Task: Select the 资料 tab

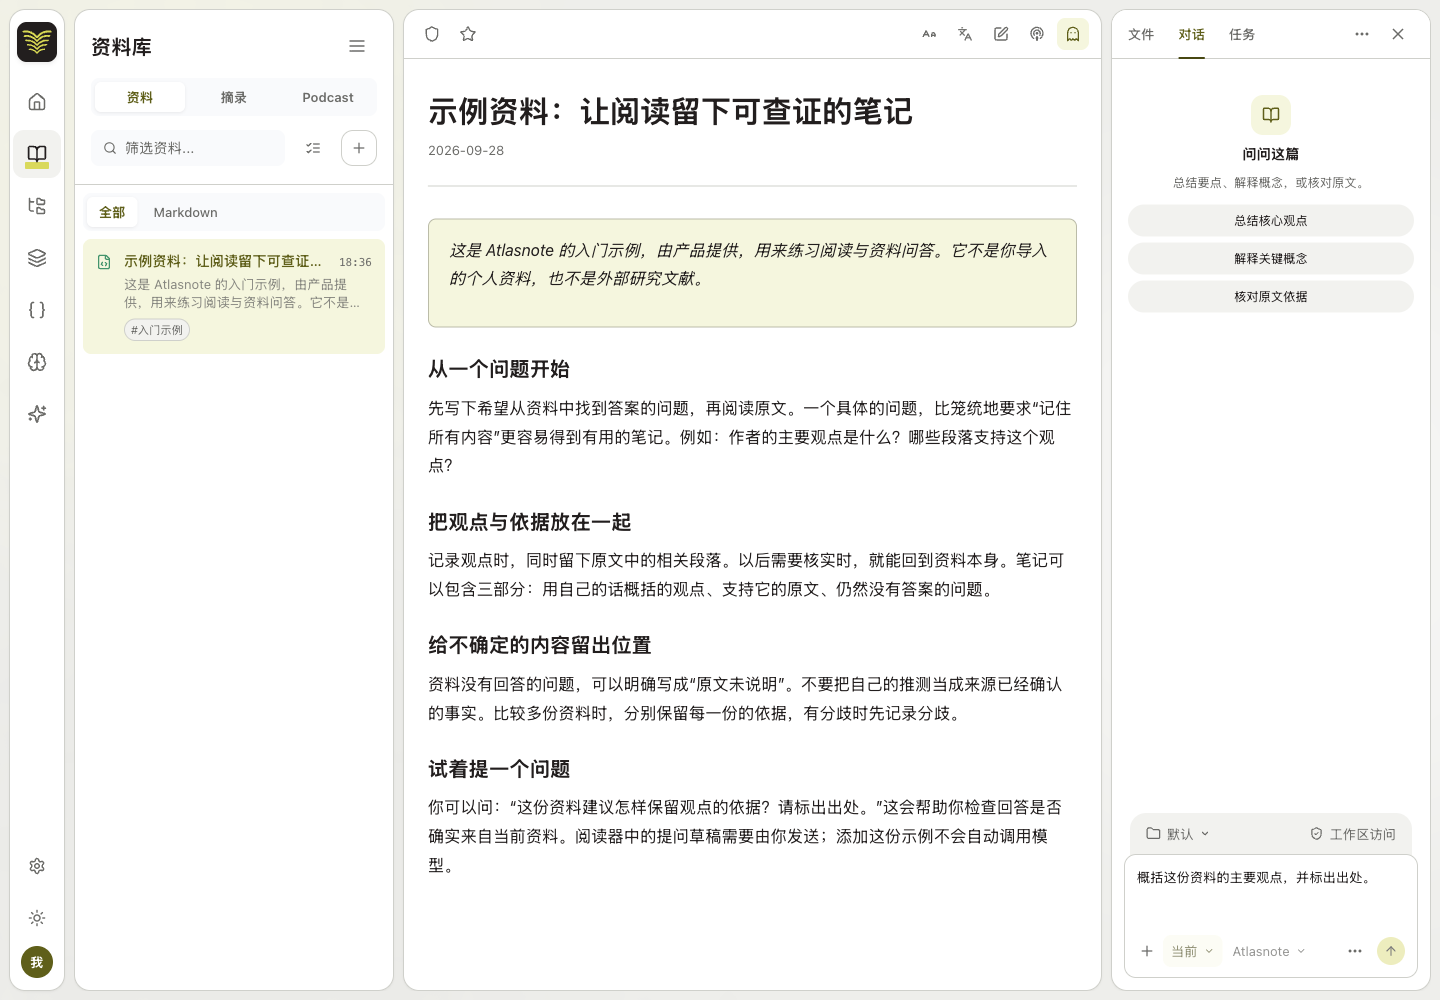Action: [x=140, y=97]
